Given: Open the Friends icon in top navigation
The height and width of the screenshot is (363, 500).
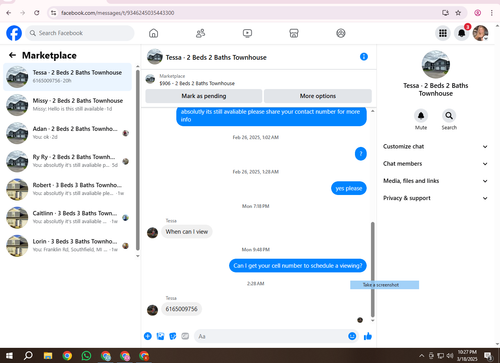Looking at the screenshot, I should pos(200,33).
